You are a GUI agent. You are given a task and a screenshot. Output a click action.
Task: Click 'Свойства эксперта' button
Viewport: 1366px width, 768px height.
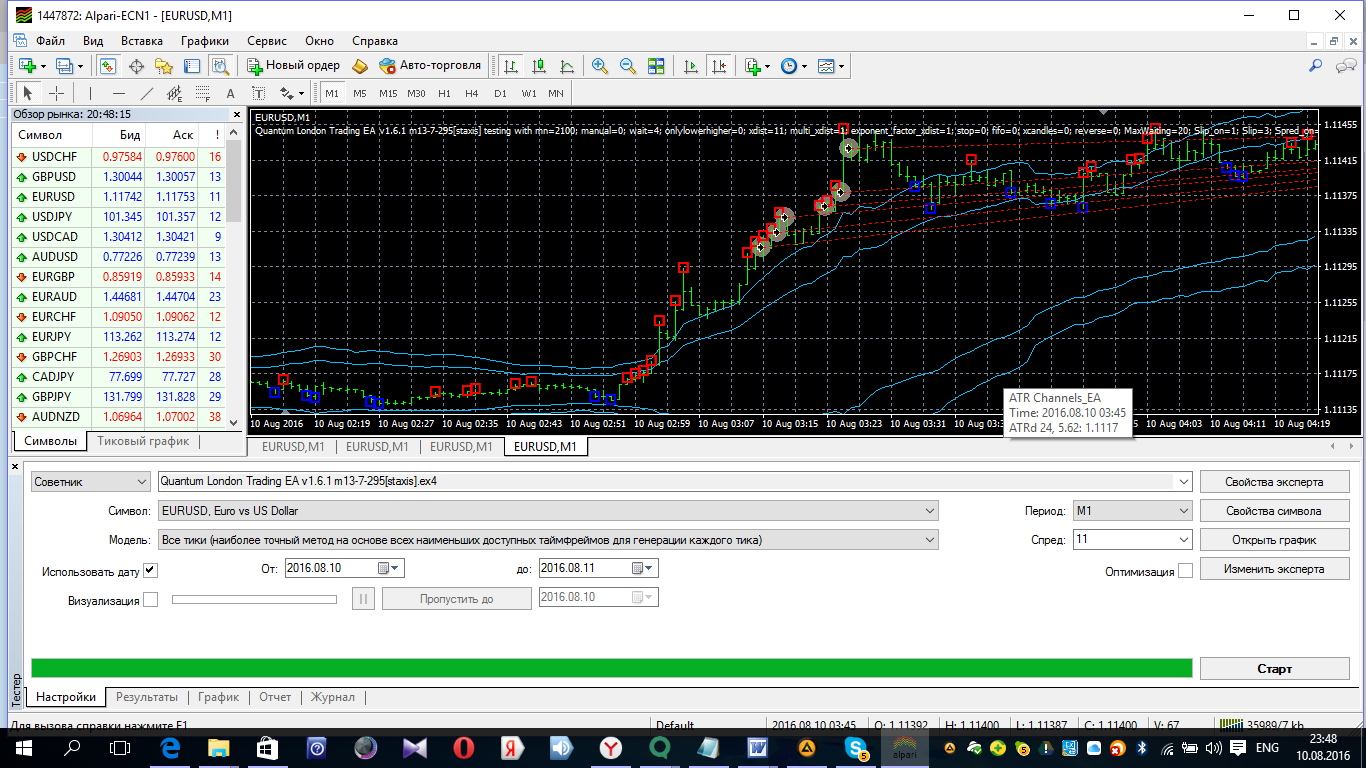coord(1274,482)
